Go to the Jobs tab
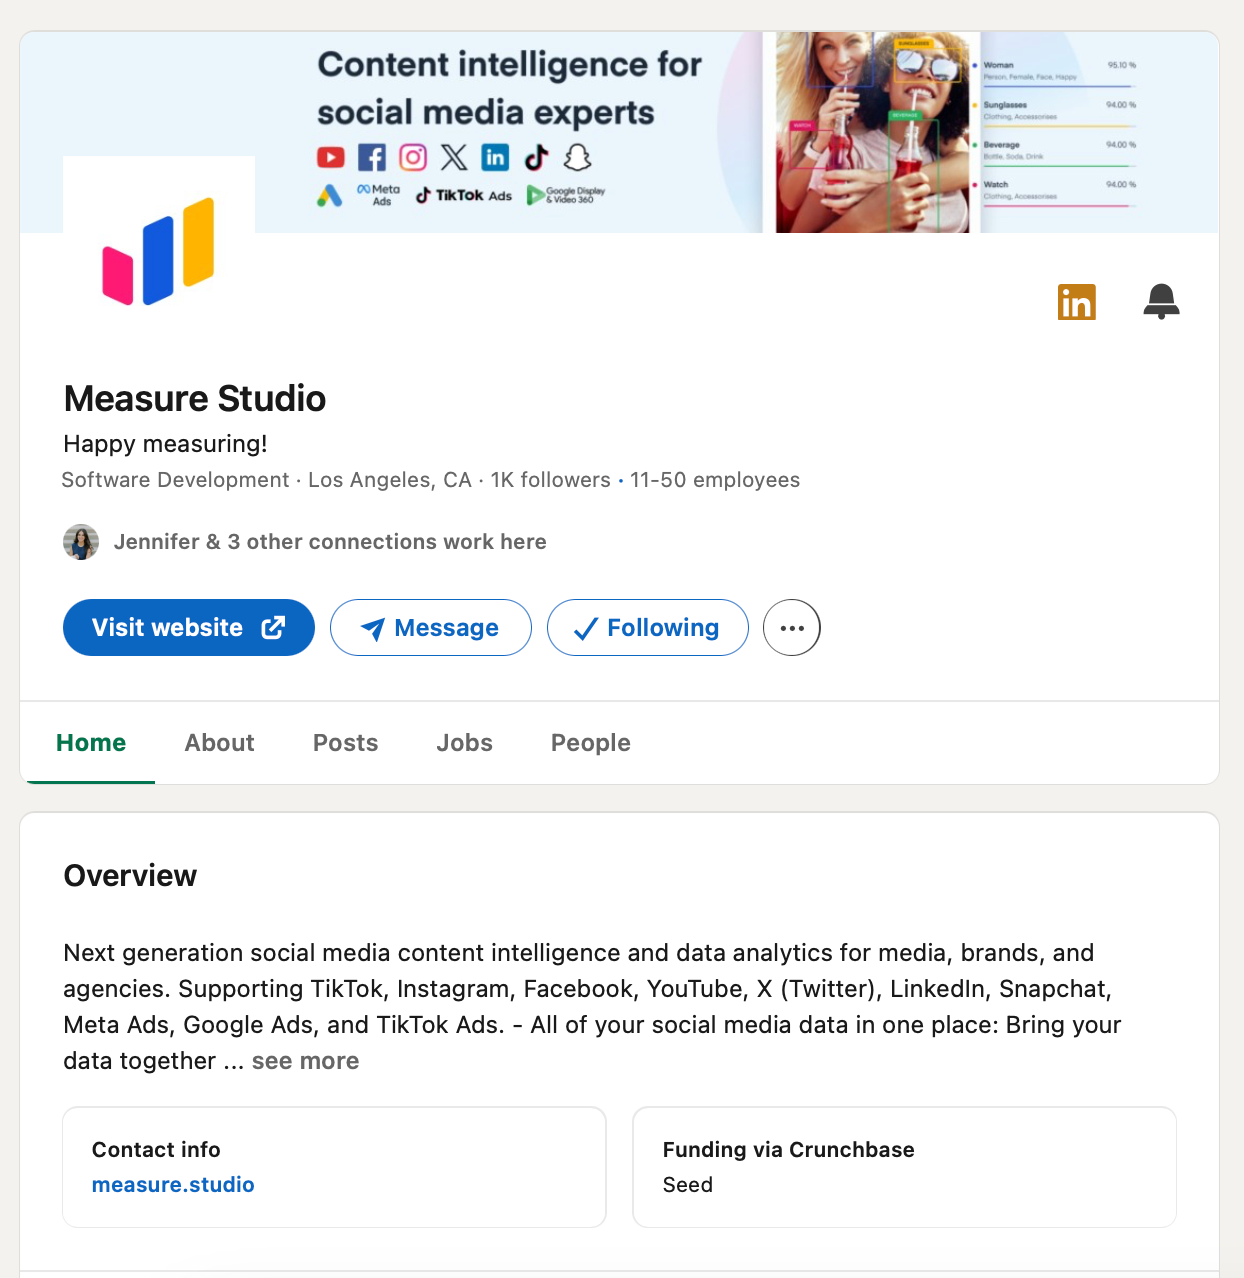The height and width of the screenshot is (1278, 1244). click(465, 743)
